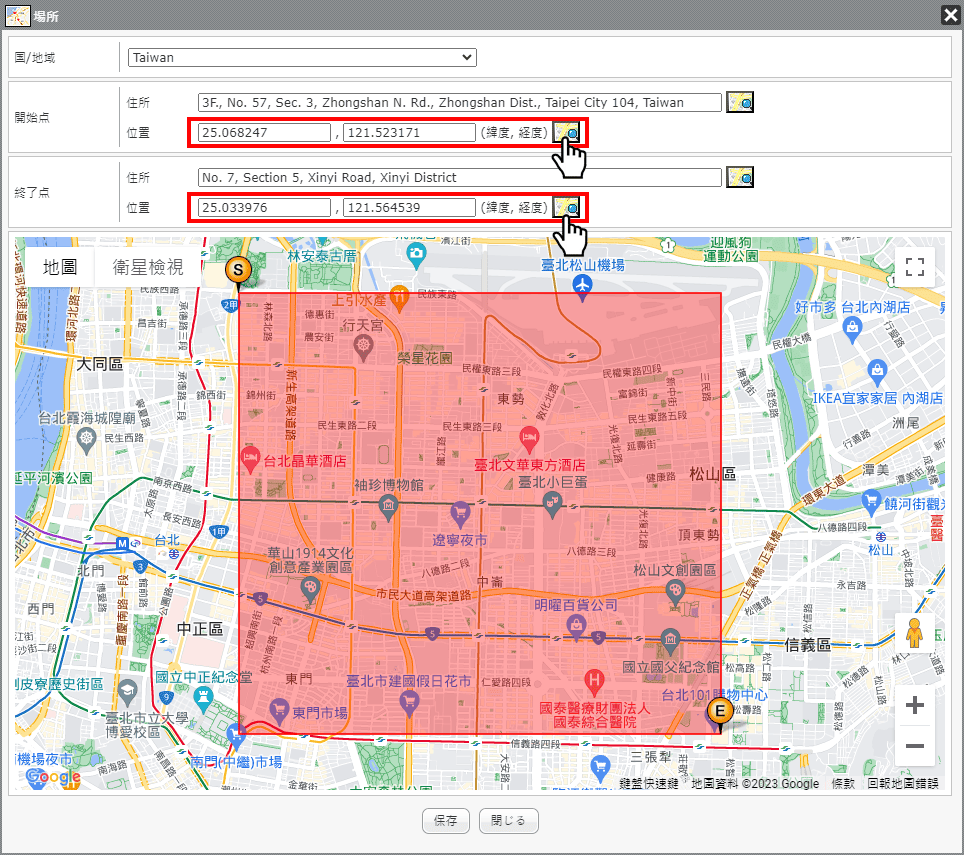964x855 pixels.
Task: Close the 場所 dialog with X
Action: coord(950,15)
